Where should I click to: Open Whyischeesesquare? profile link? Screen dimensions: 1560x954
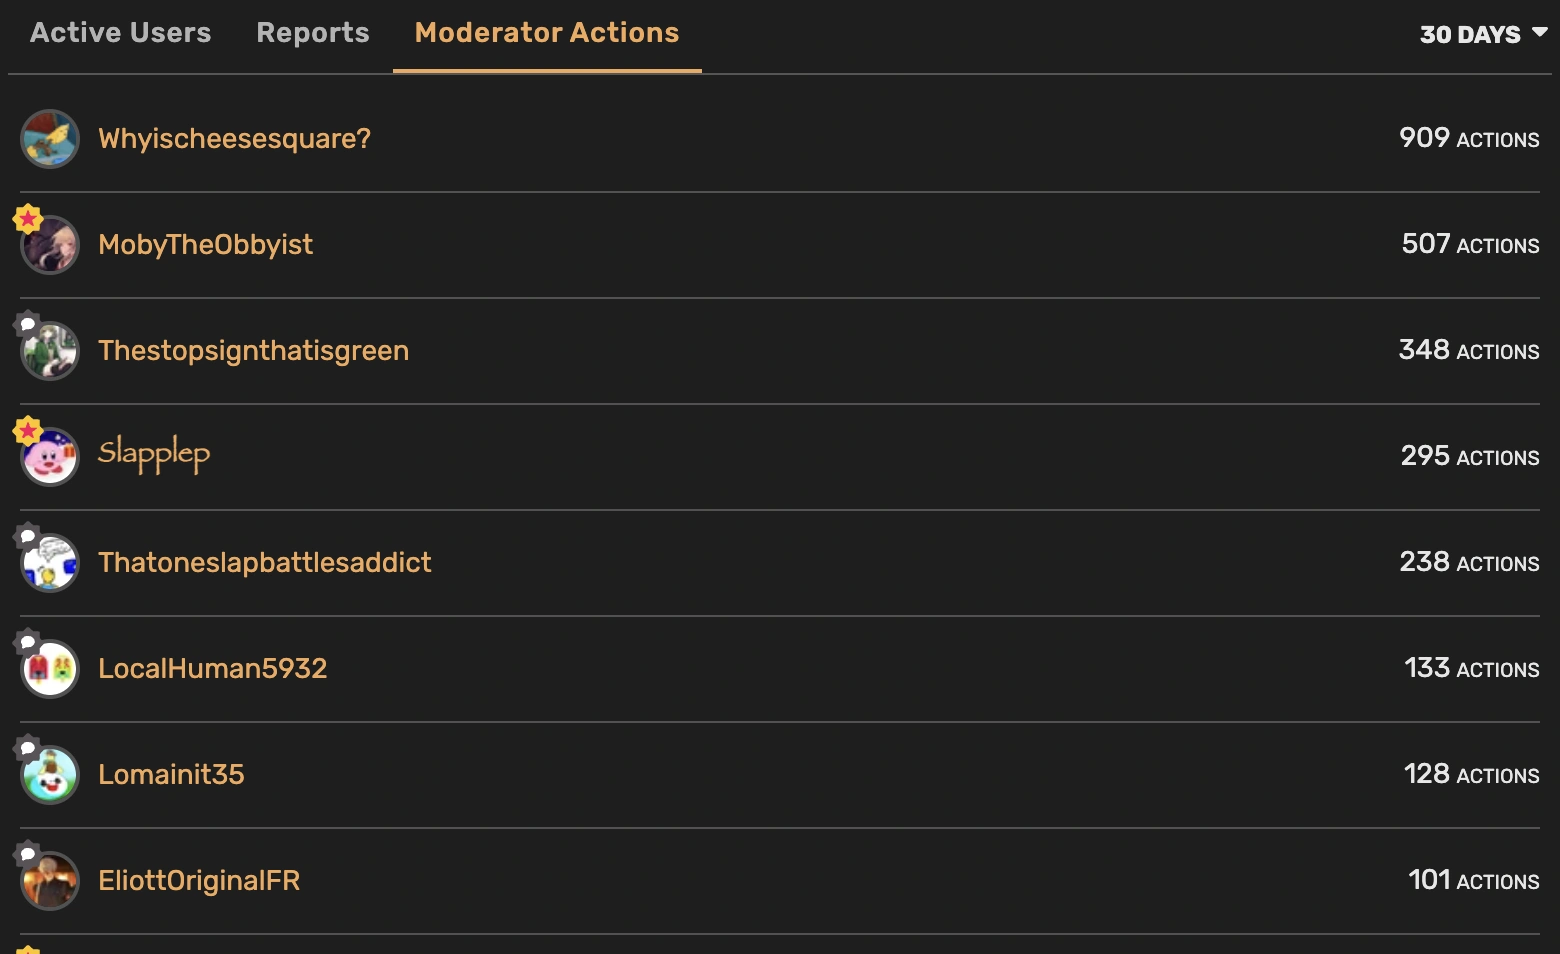pyautogui.click(x=234, y=139)
